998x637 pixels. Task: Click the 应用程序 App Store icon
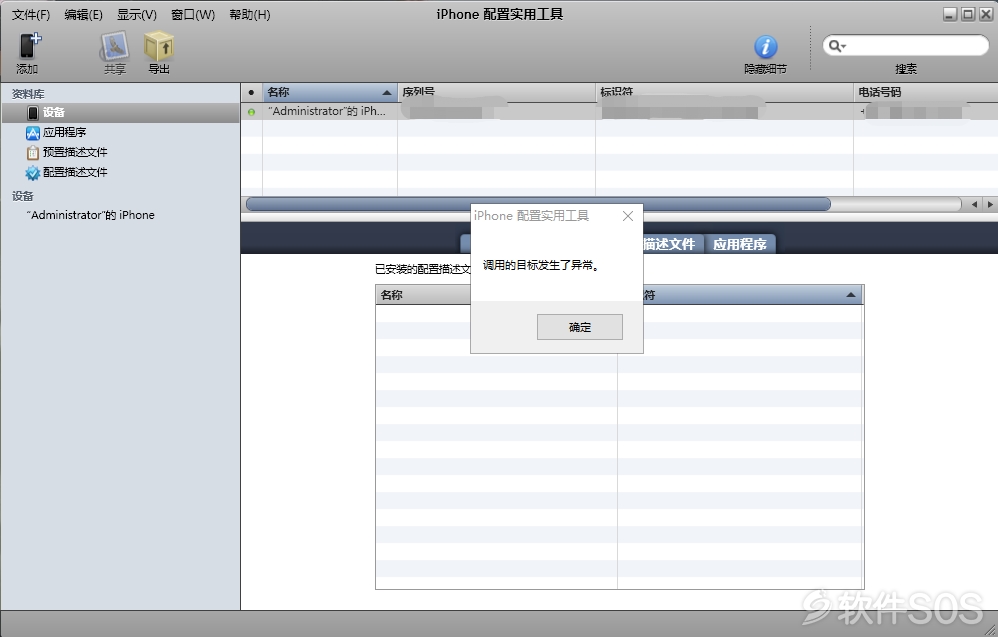(32, 133)
